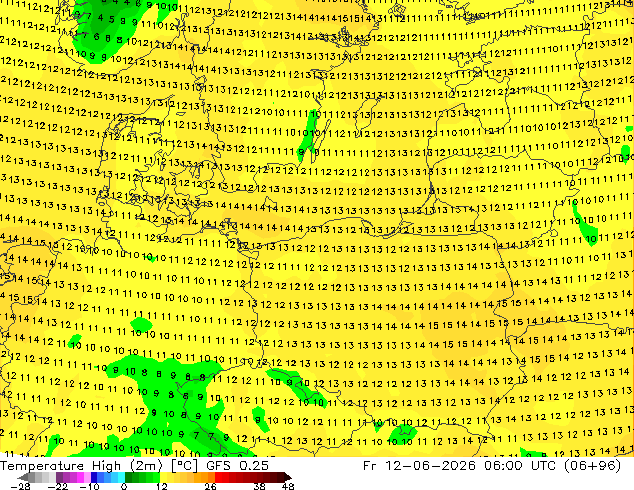Select the green segment of the color scale
The width and height of the screenshot is (634, 490).
142,477
